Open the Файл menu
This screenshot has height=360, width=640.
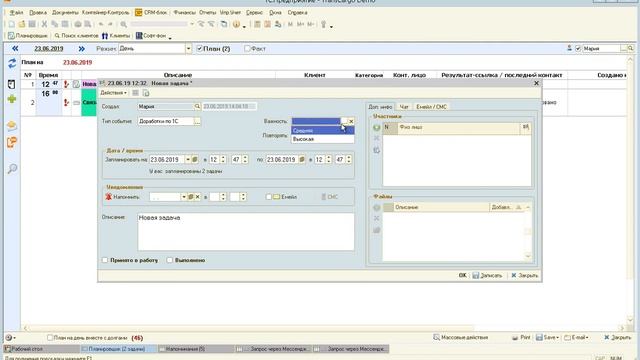[x=16, y=13]
